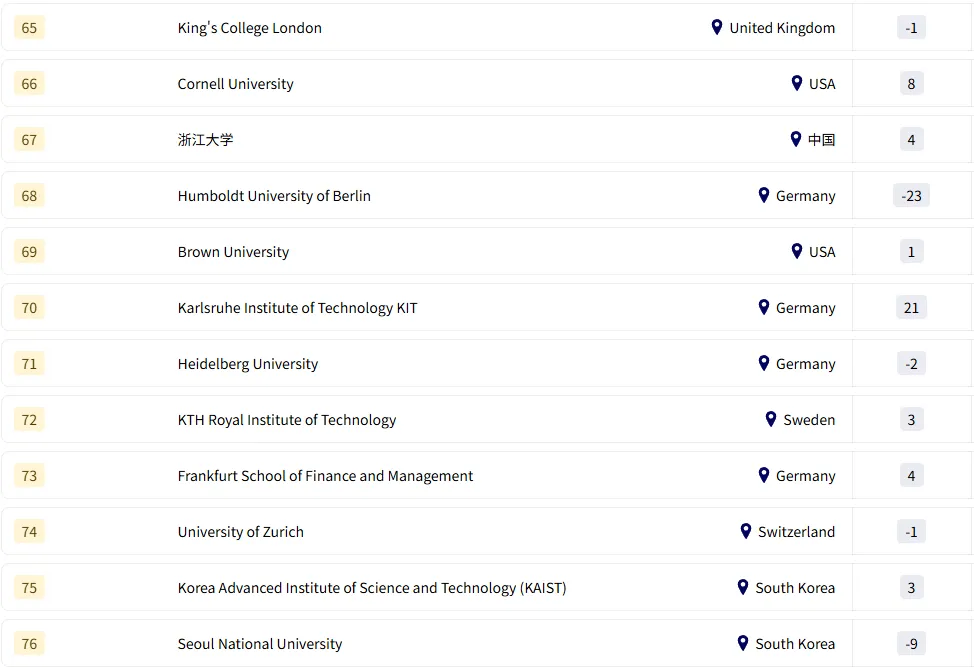Click the location pin beside United Kingdom
Image resolution: width=974 pixels, height=667 pixels.
point(717,27)
